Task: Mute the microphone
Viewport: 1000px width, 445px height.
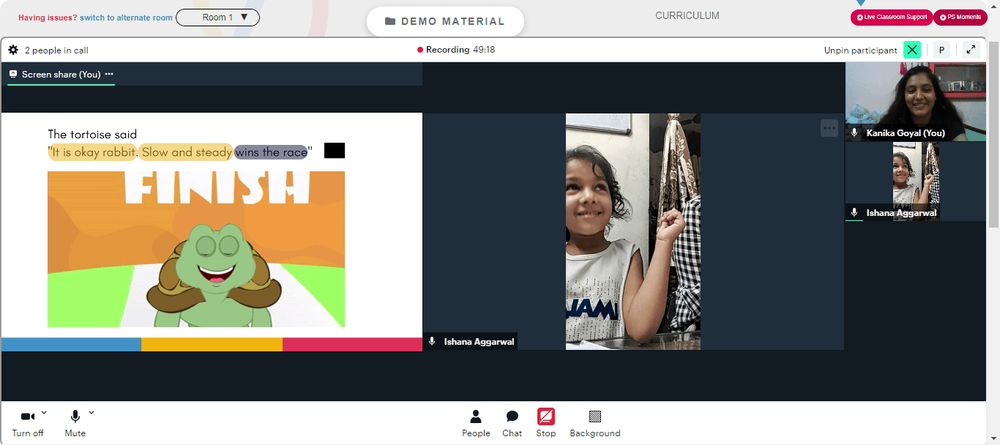Action: pyautogui.click(x=75, y=416)
